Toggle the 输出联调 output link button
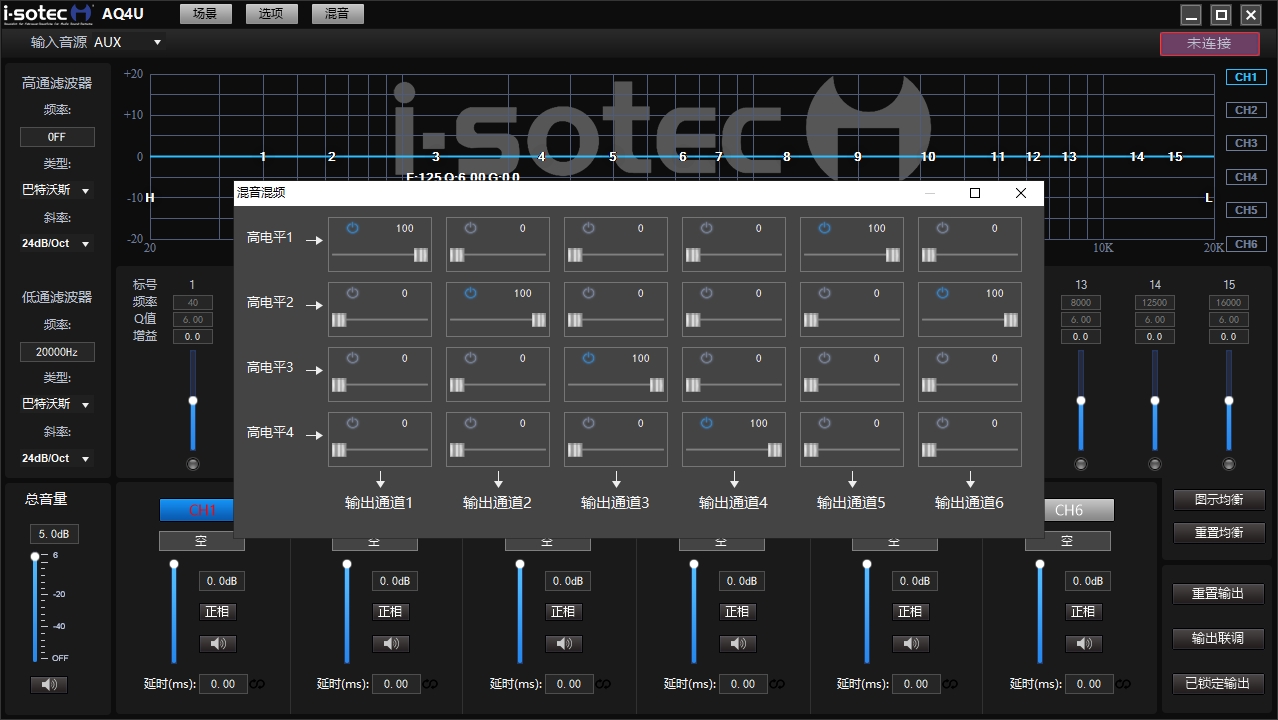The height and width of the screenshot is (720, 1278). 1218,639
